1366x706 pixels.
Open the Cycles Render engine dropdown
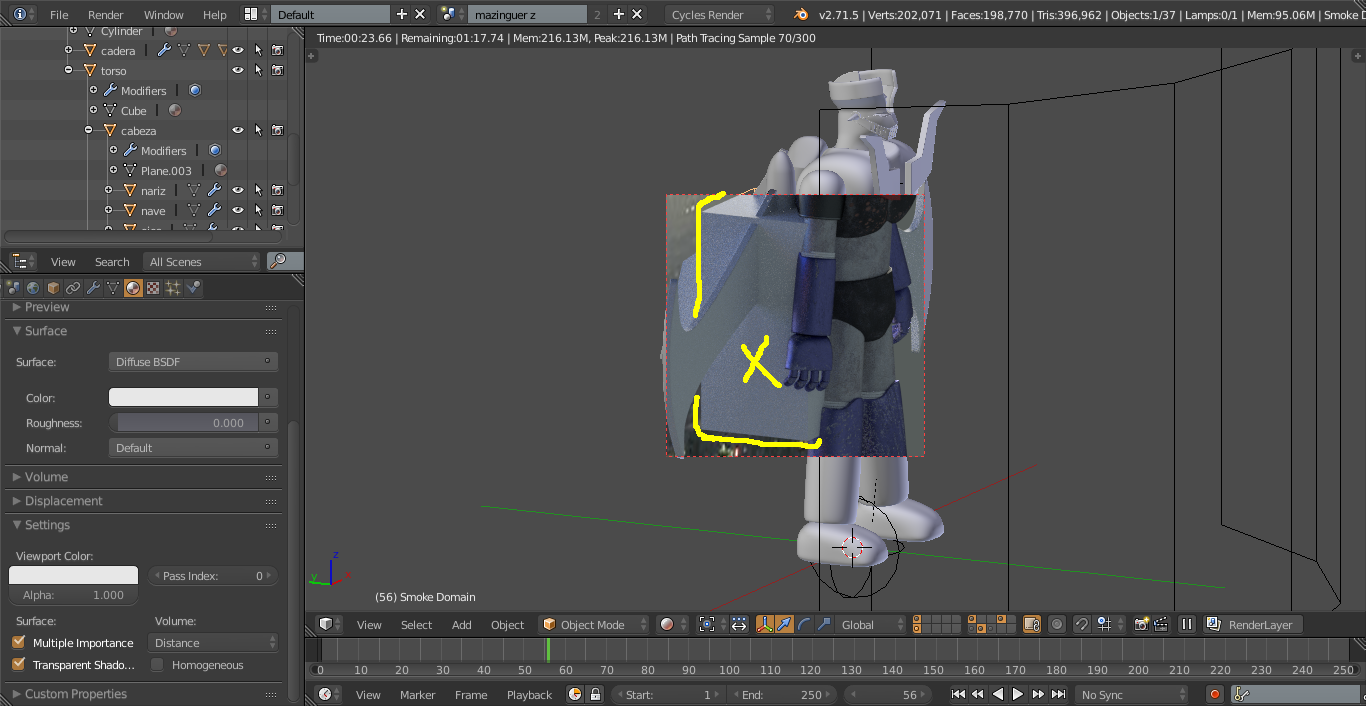coord(719,14)
